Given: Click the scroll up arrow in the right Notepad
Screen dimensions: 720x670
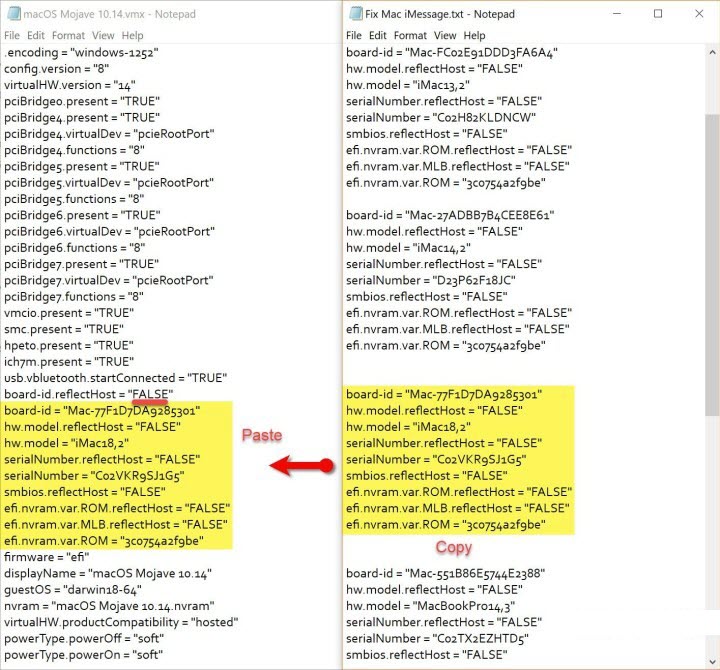Looking at the screenshot, I should [711, 52].
